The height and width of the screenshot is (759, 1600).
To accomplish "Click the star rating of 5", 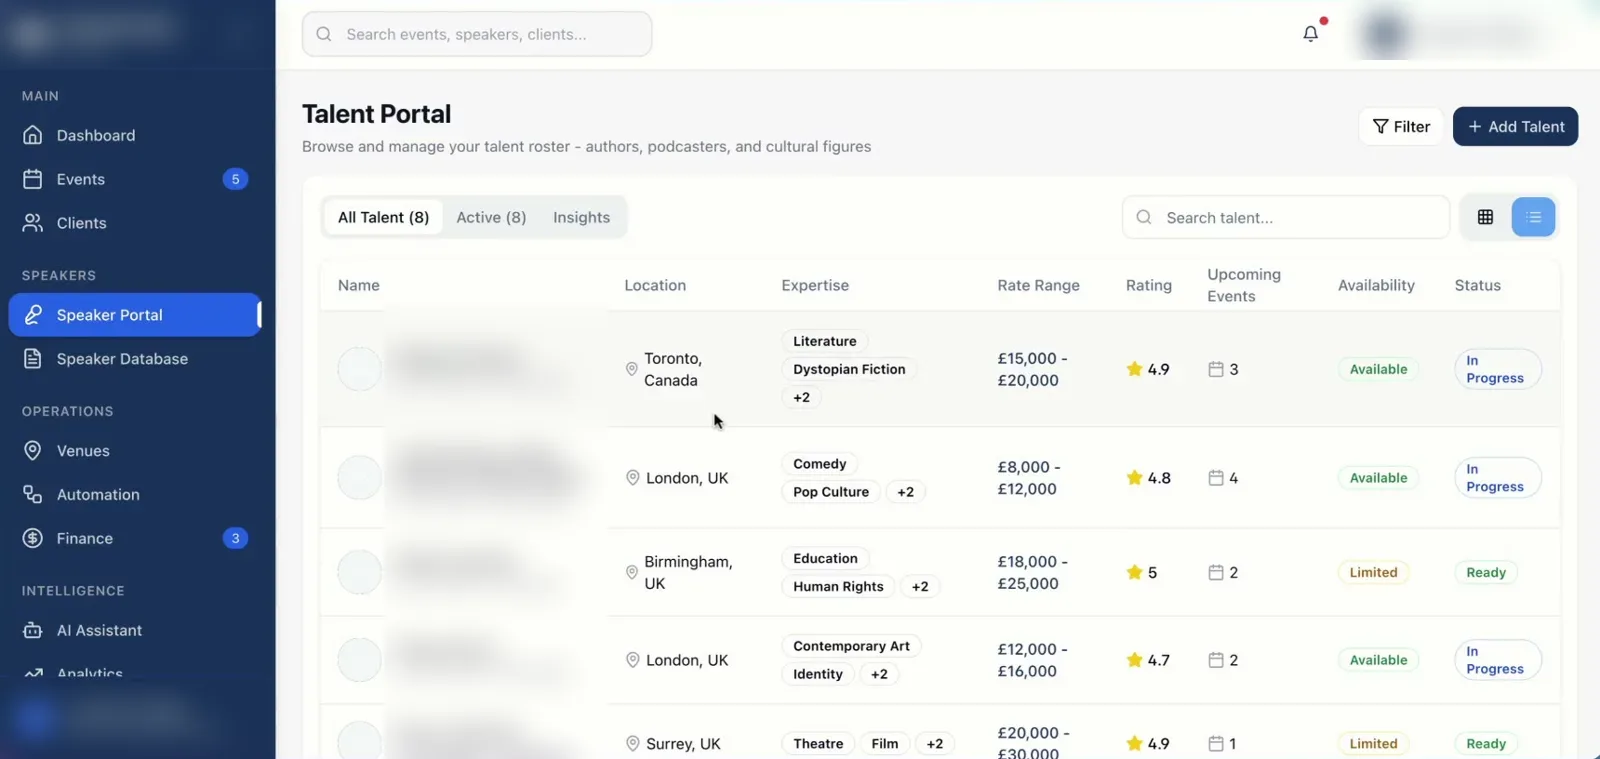I will (1142, 573).
